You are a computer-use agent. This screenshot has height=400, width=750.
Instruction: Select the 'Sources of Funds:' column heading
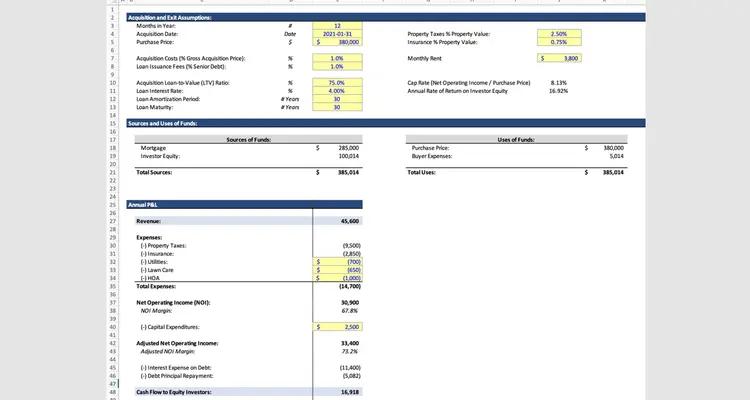click(x=248, y=140)
